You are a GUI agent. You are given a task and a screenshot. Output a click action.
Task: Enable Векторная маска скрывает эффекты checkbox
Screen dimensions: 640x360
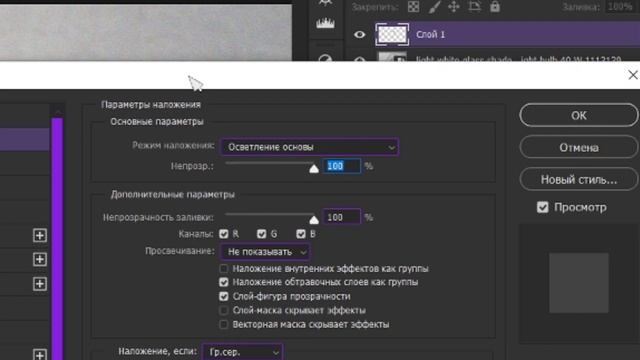coord(224,324)
